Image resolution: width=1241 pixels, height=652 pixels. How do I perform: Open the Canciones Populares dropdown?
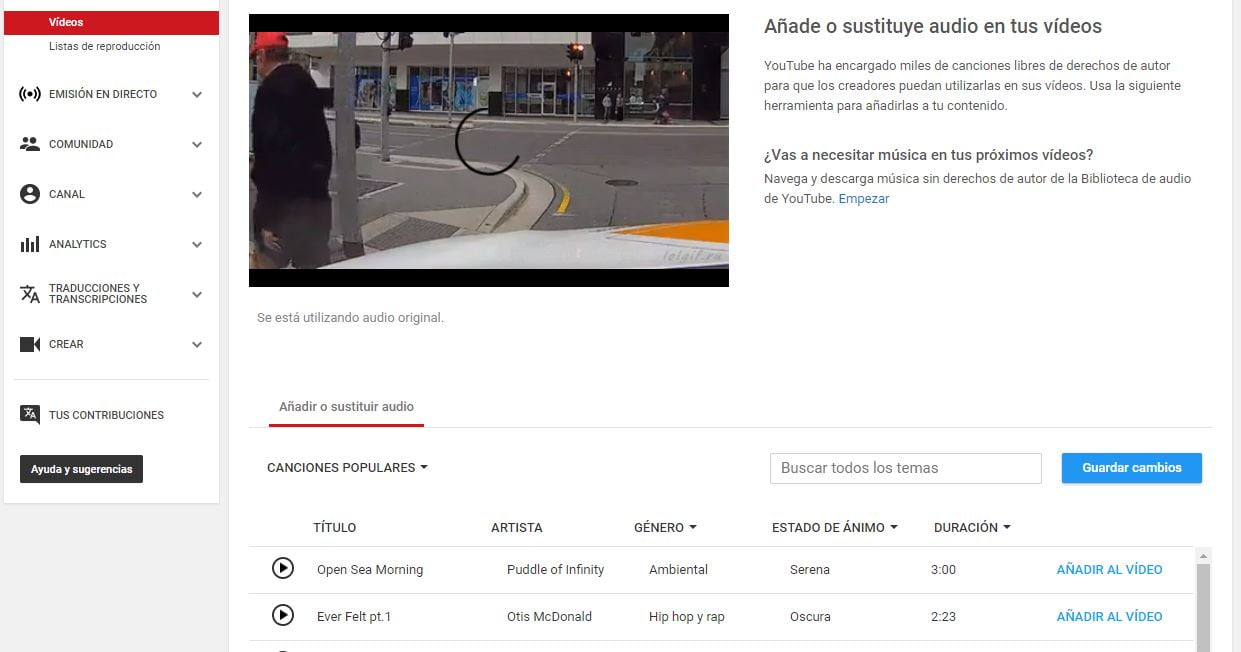coord(347,467)
